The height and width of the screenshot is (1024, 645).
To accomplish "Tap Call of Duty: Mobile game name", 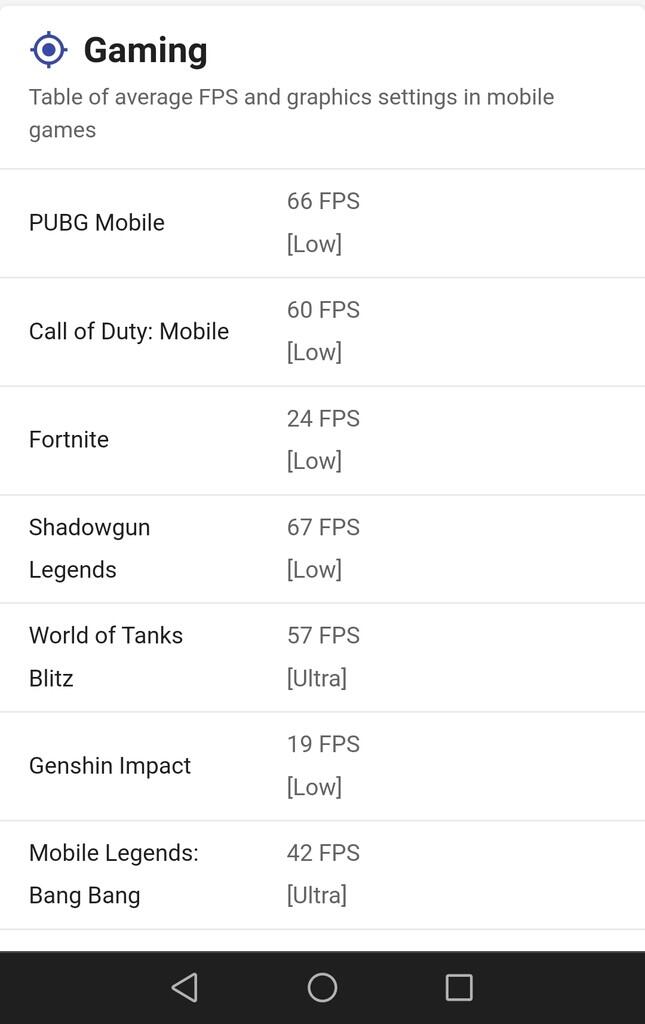I will click(x=129, y=332).
